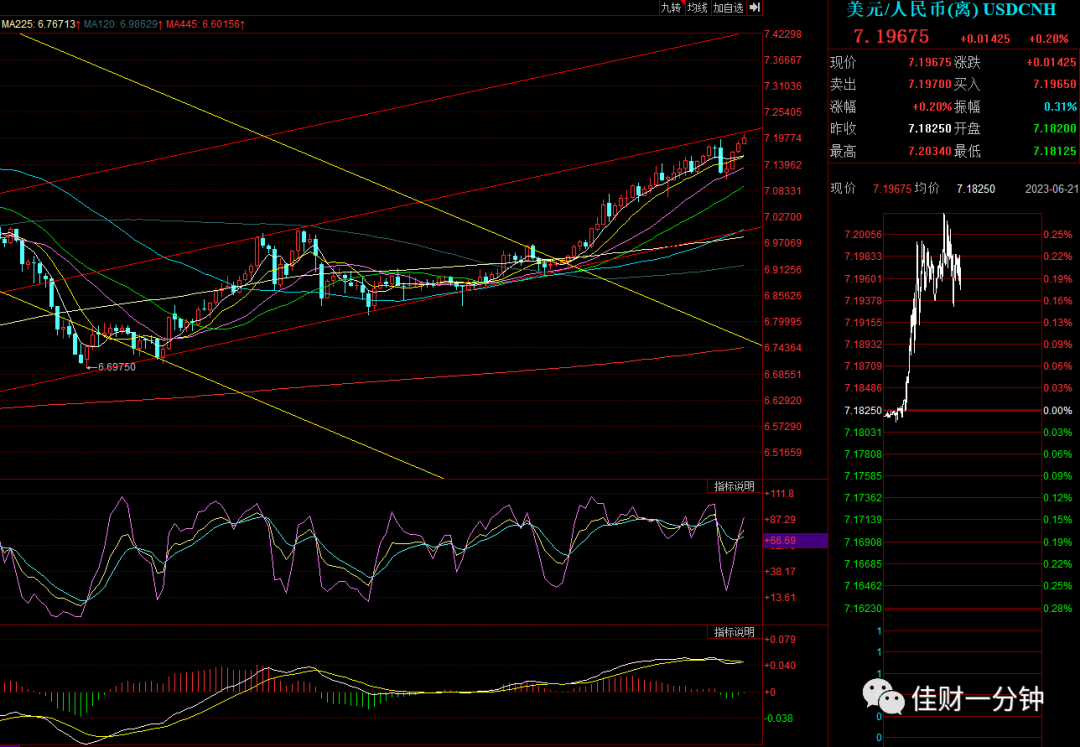Click the 最高 7.20340 quote value
This screenshot has height=747, width=1080.
point(930,151)
